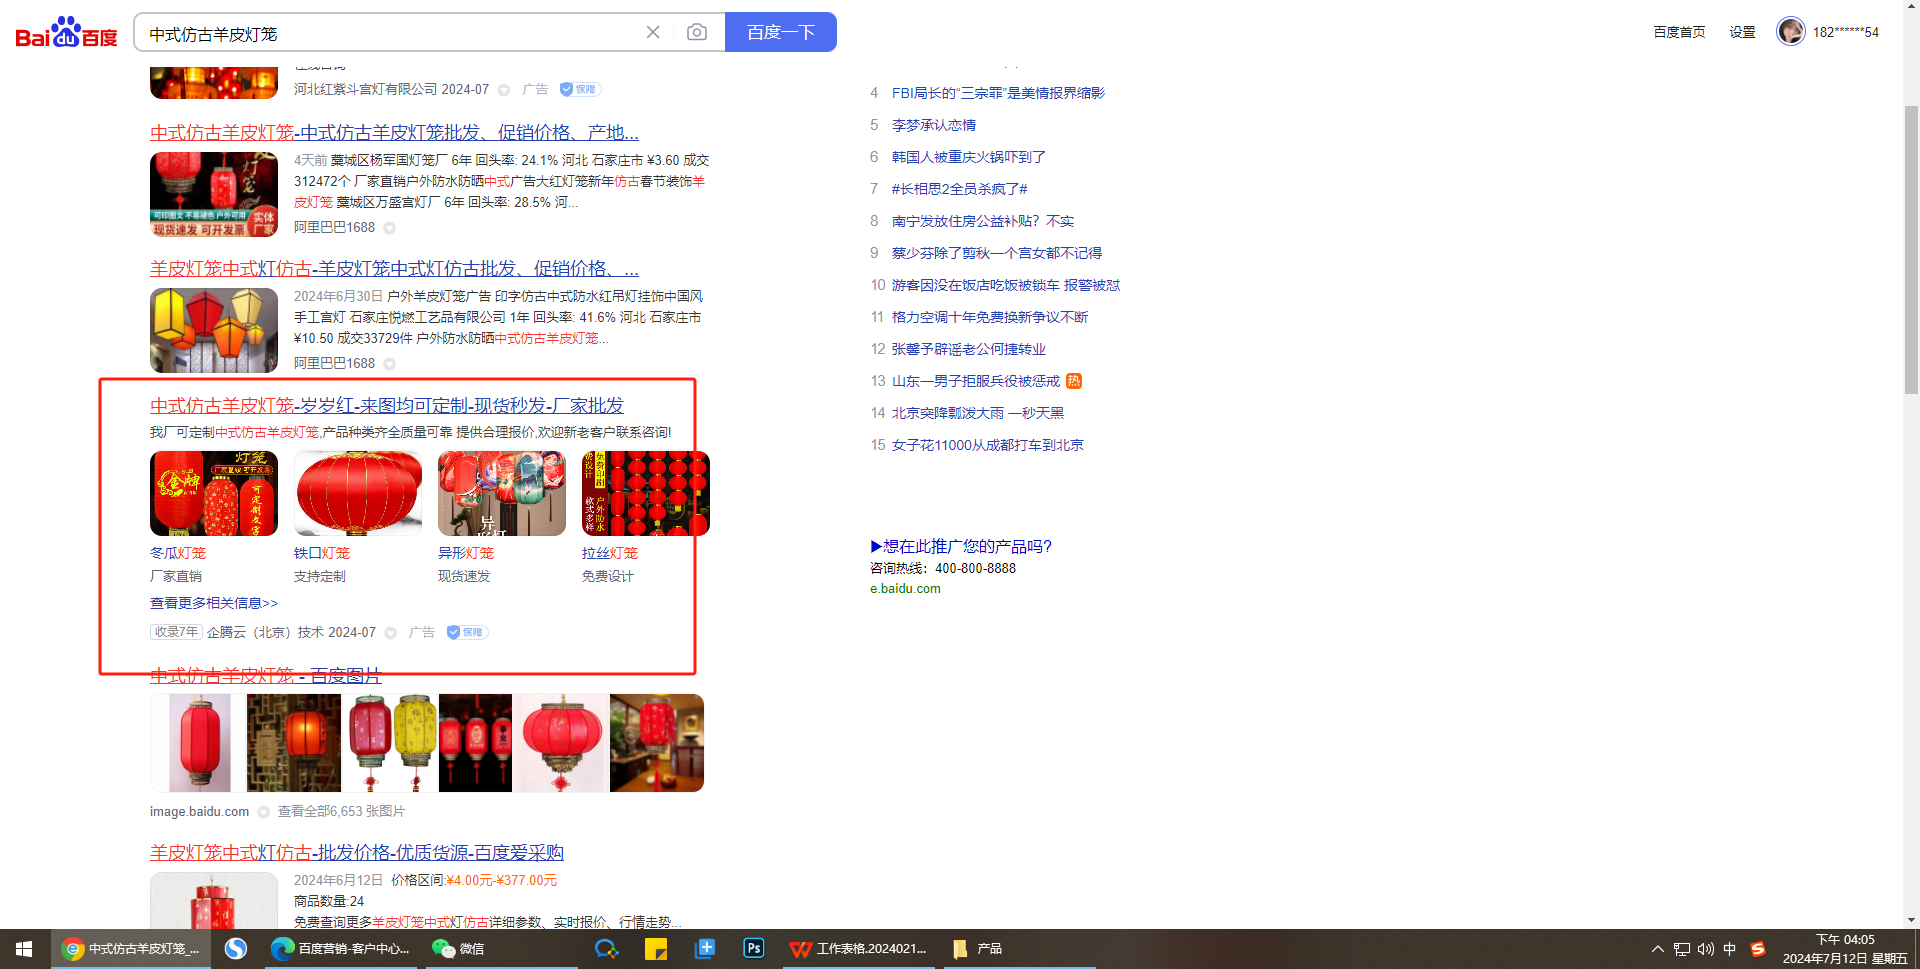
Task: Click the 保障 badge beside 河北紫斗宫灯有限公司
Action: click(579, 89)
